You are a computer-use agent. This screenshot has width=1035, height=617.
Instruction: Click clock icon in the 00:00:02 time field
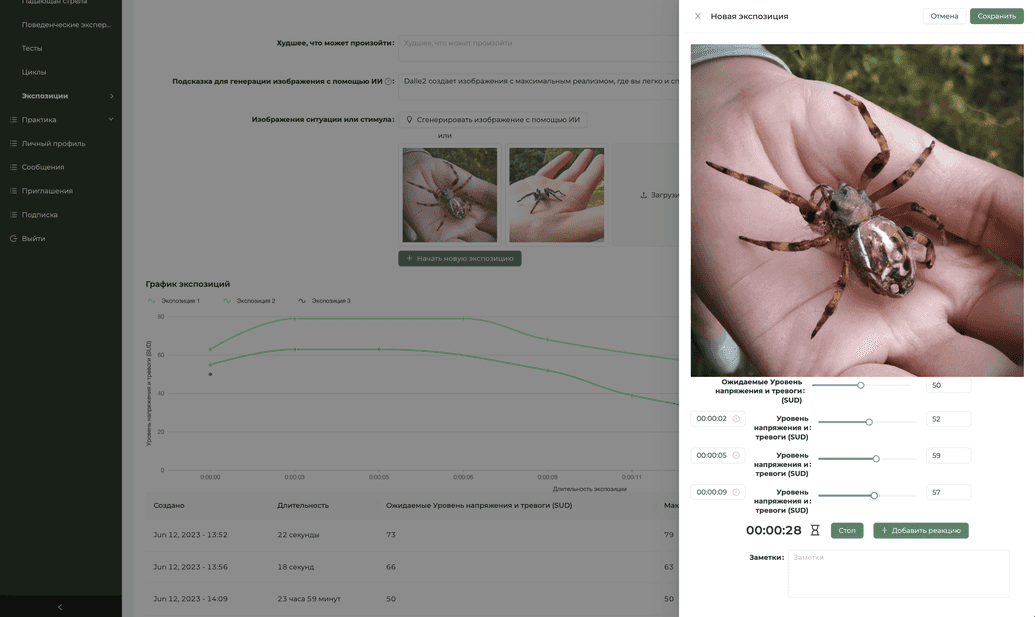[736, 418]
